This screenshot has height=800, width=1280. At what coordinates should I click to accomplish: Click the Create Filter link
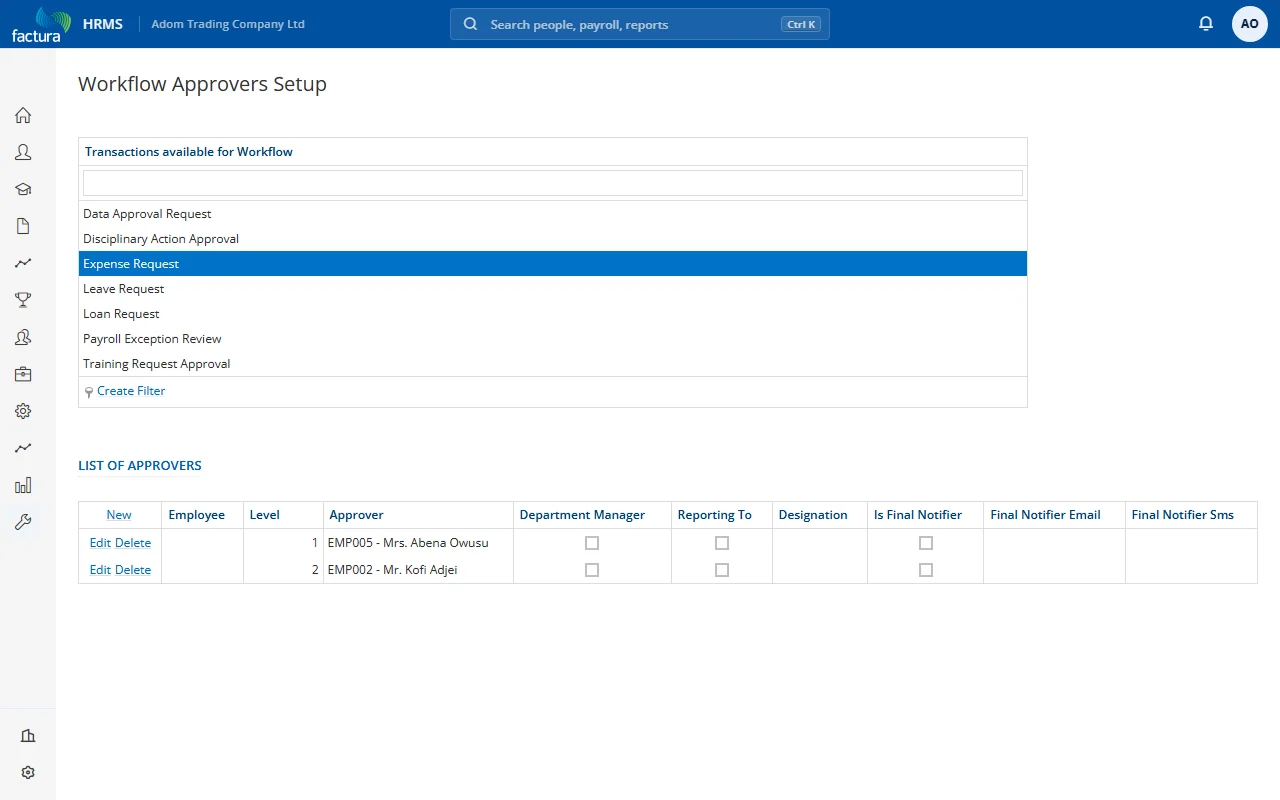click(x=131, y=391)
